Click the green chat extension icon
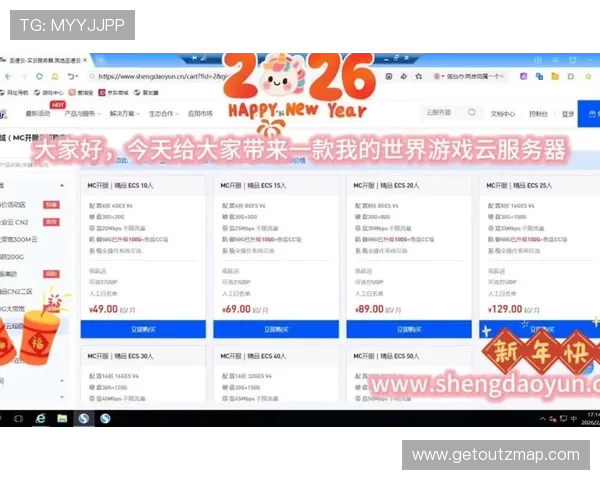The height and width of the screenshot is (480, 600). [571, 77]
